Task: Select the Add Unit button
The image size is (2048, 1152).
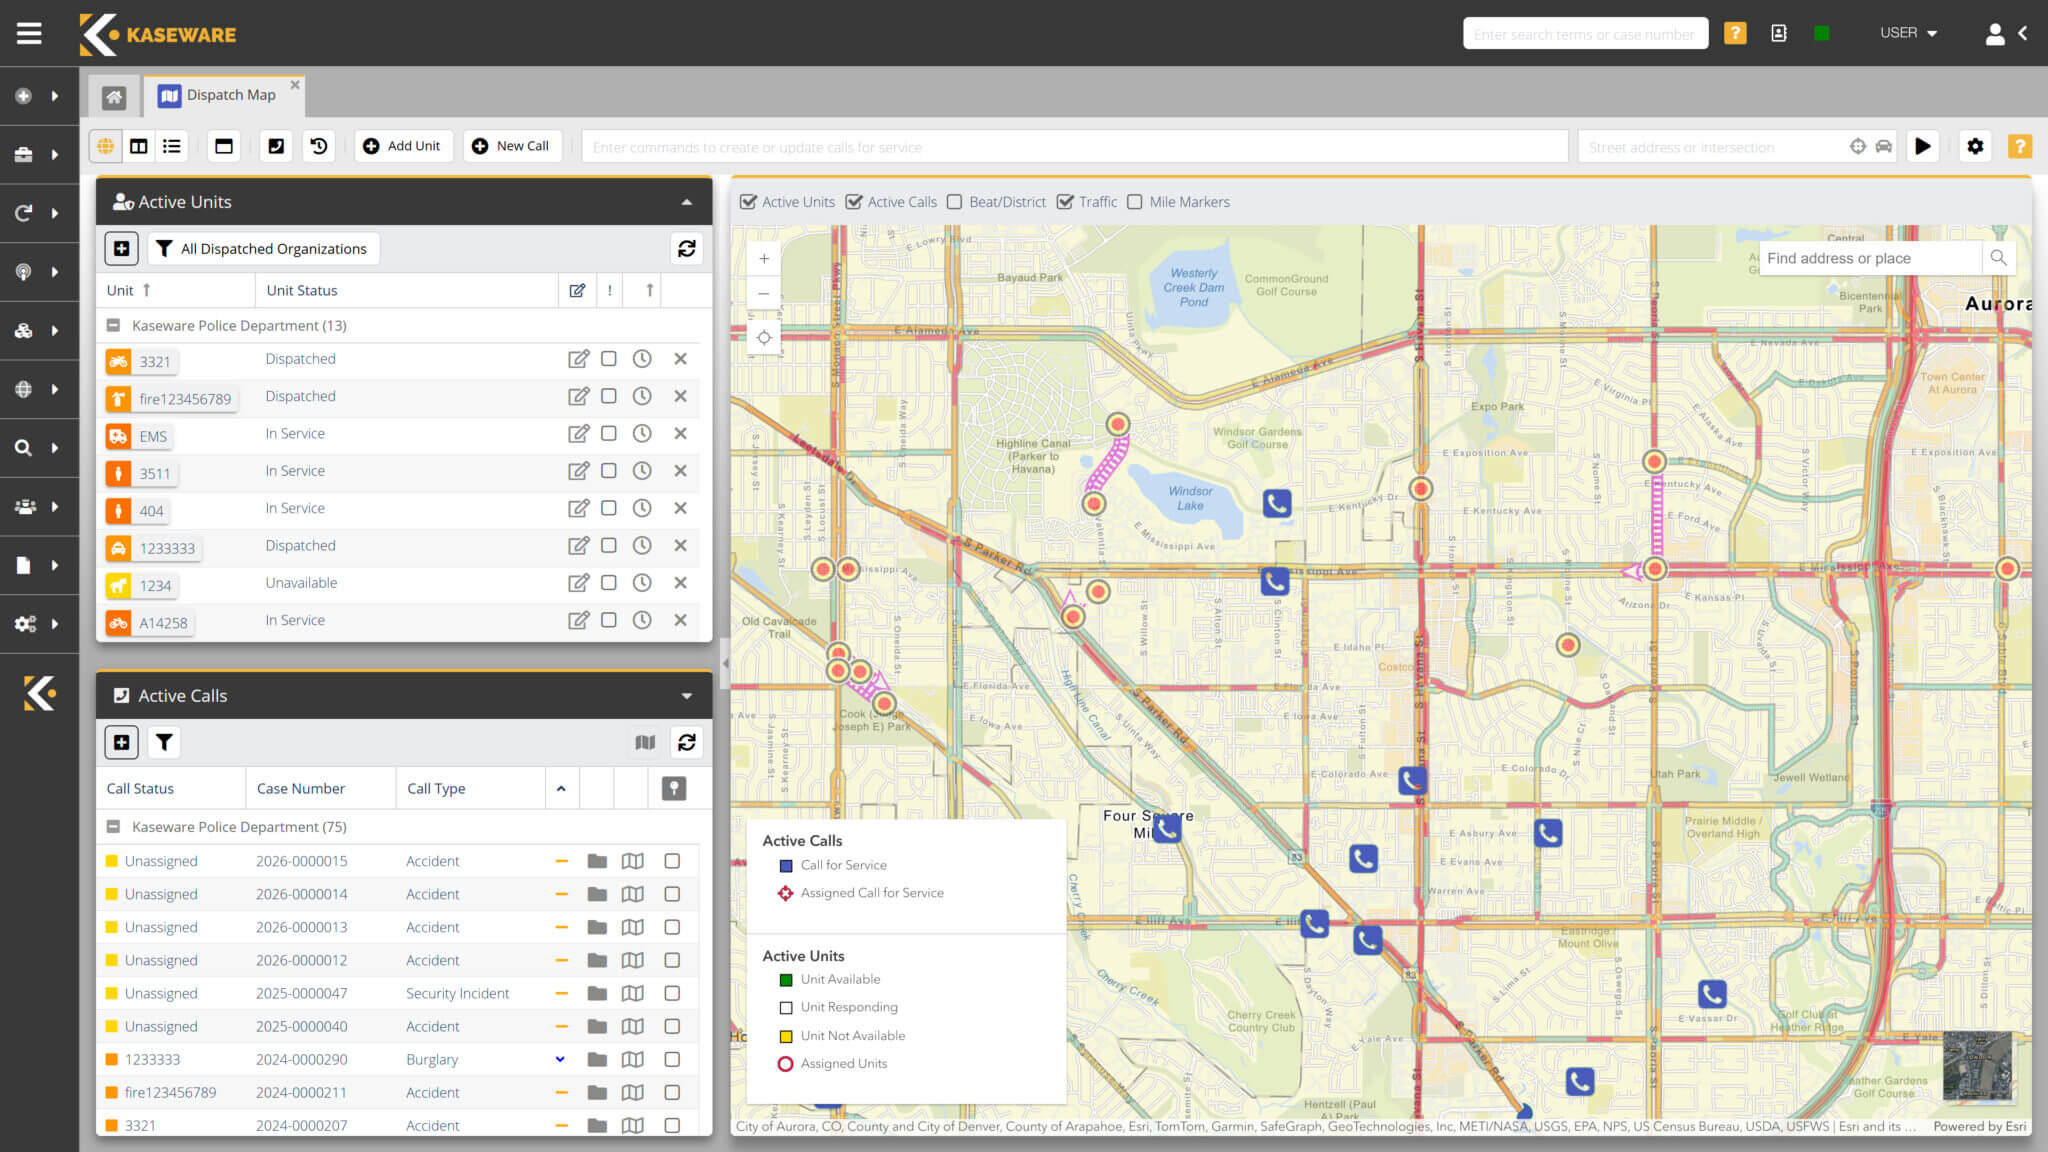Action: tap(403, 146)
